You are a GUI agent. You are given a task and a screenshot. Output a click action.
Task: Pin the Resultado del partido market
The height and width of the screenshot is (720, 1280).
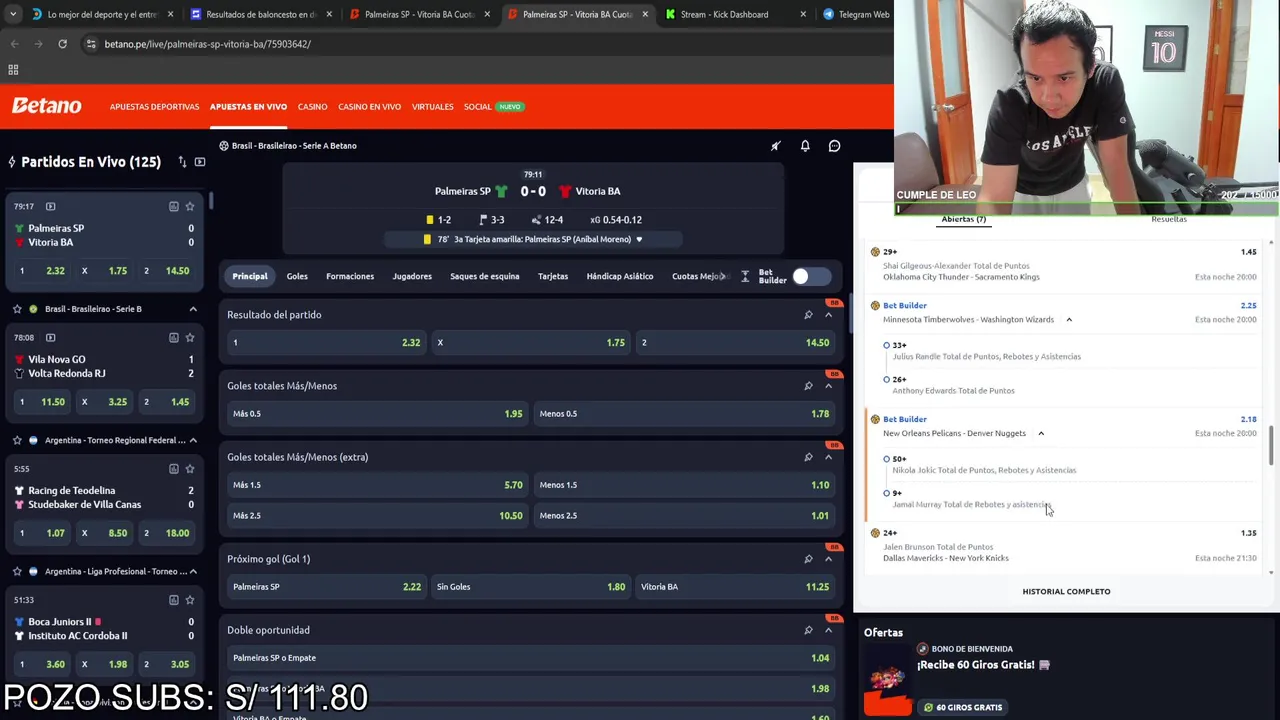[808, 315]
